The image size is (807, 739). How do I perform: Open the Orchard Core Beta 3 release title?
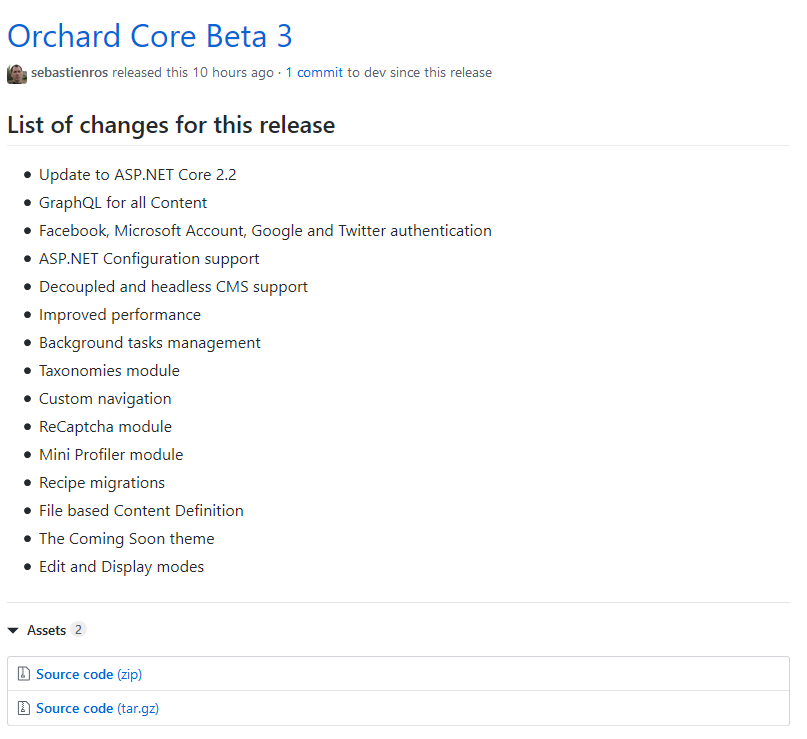click(150, 37)
